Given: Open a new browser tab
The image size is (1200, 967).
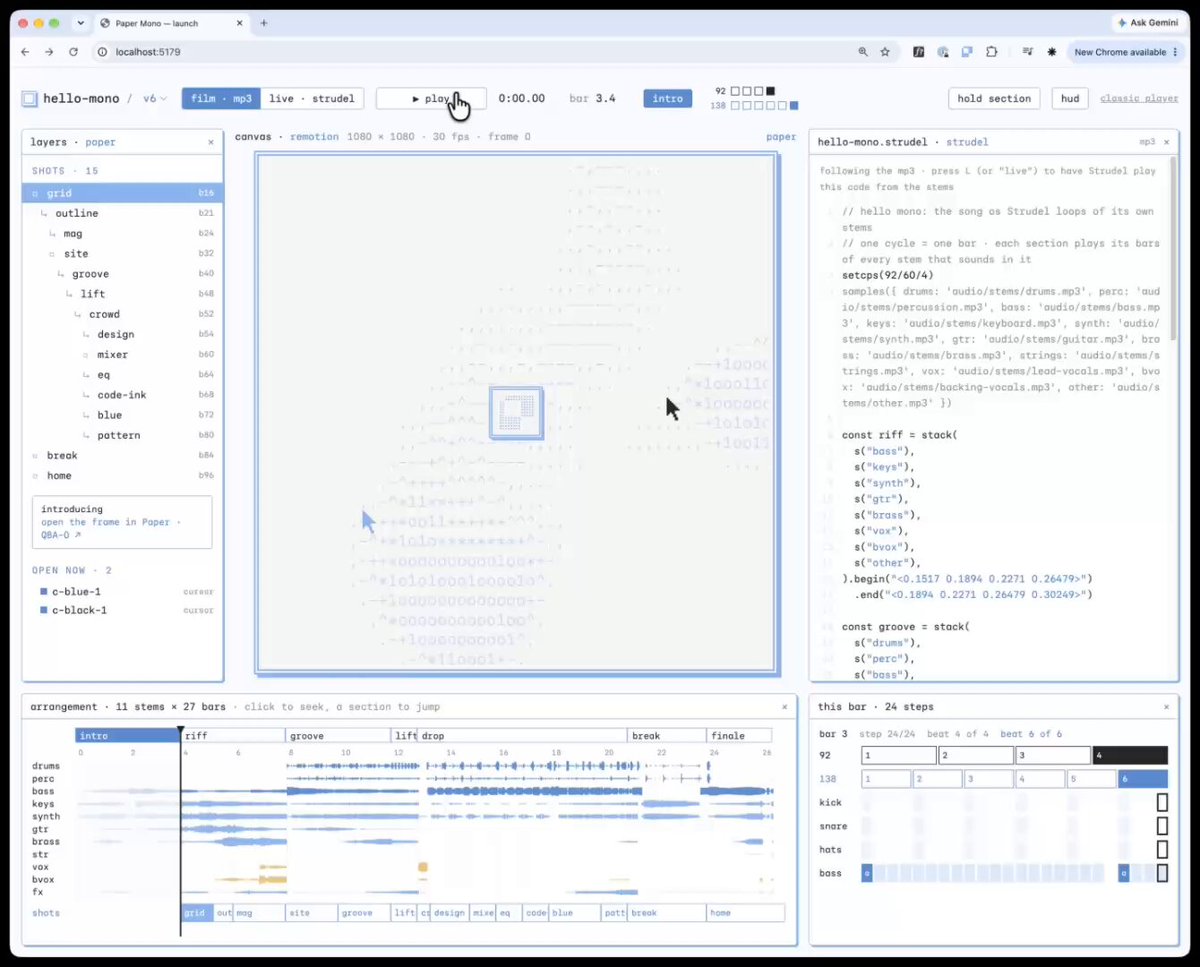Looking at the screenshot, I should click(264, 23).
